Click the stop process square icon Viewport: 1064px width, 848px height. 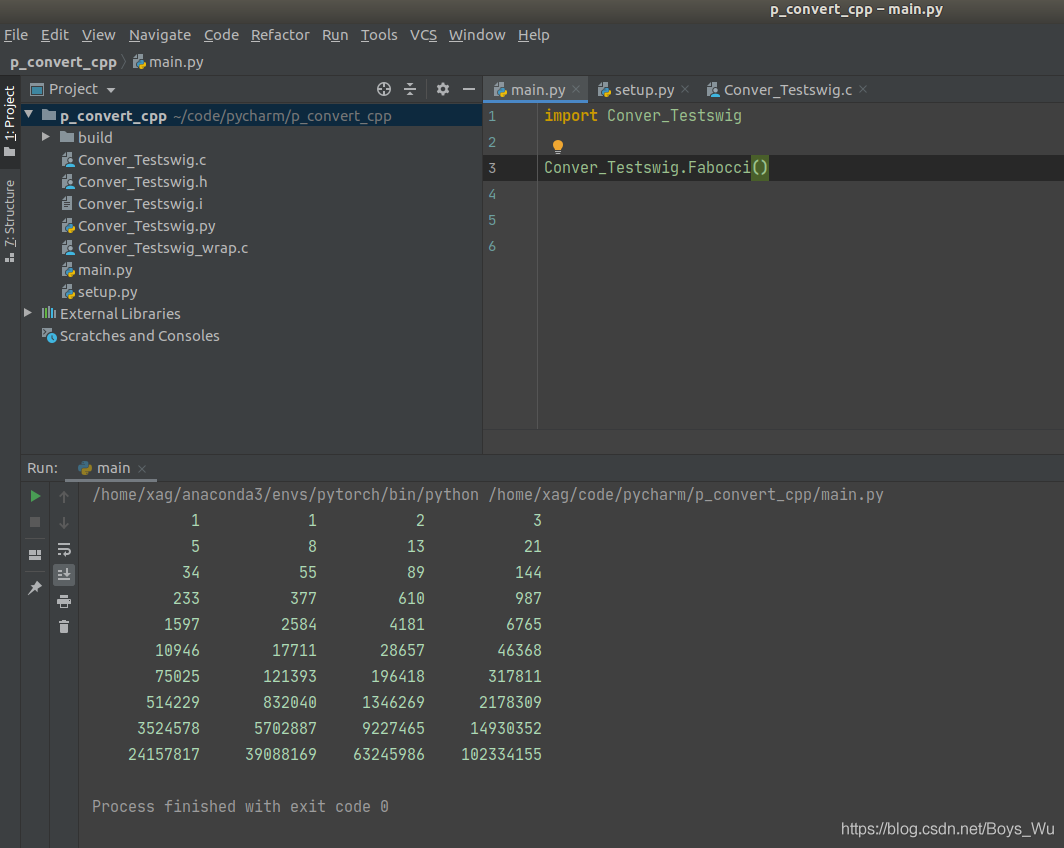(x=35, y=522)
